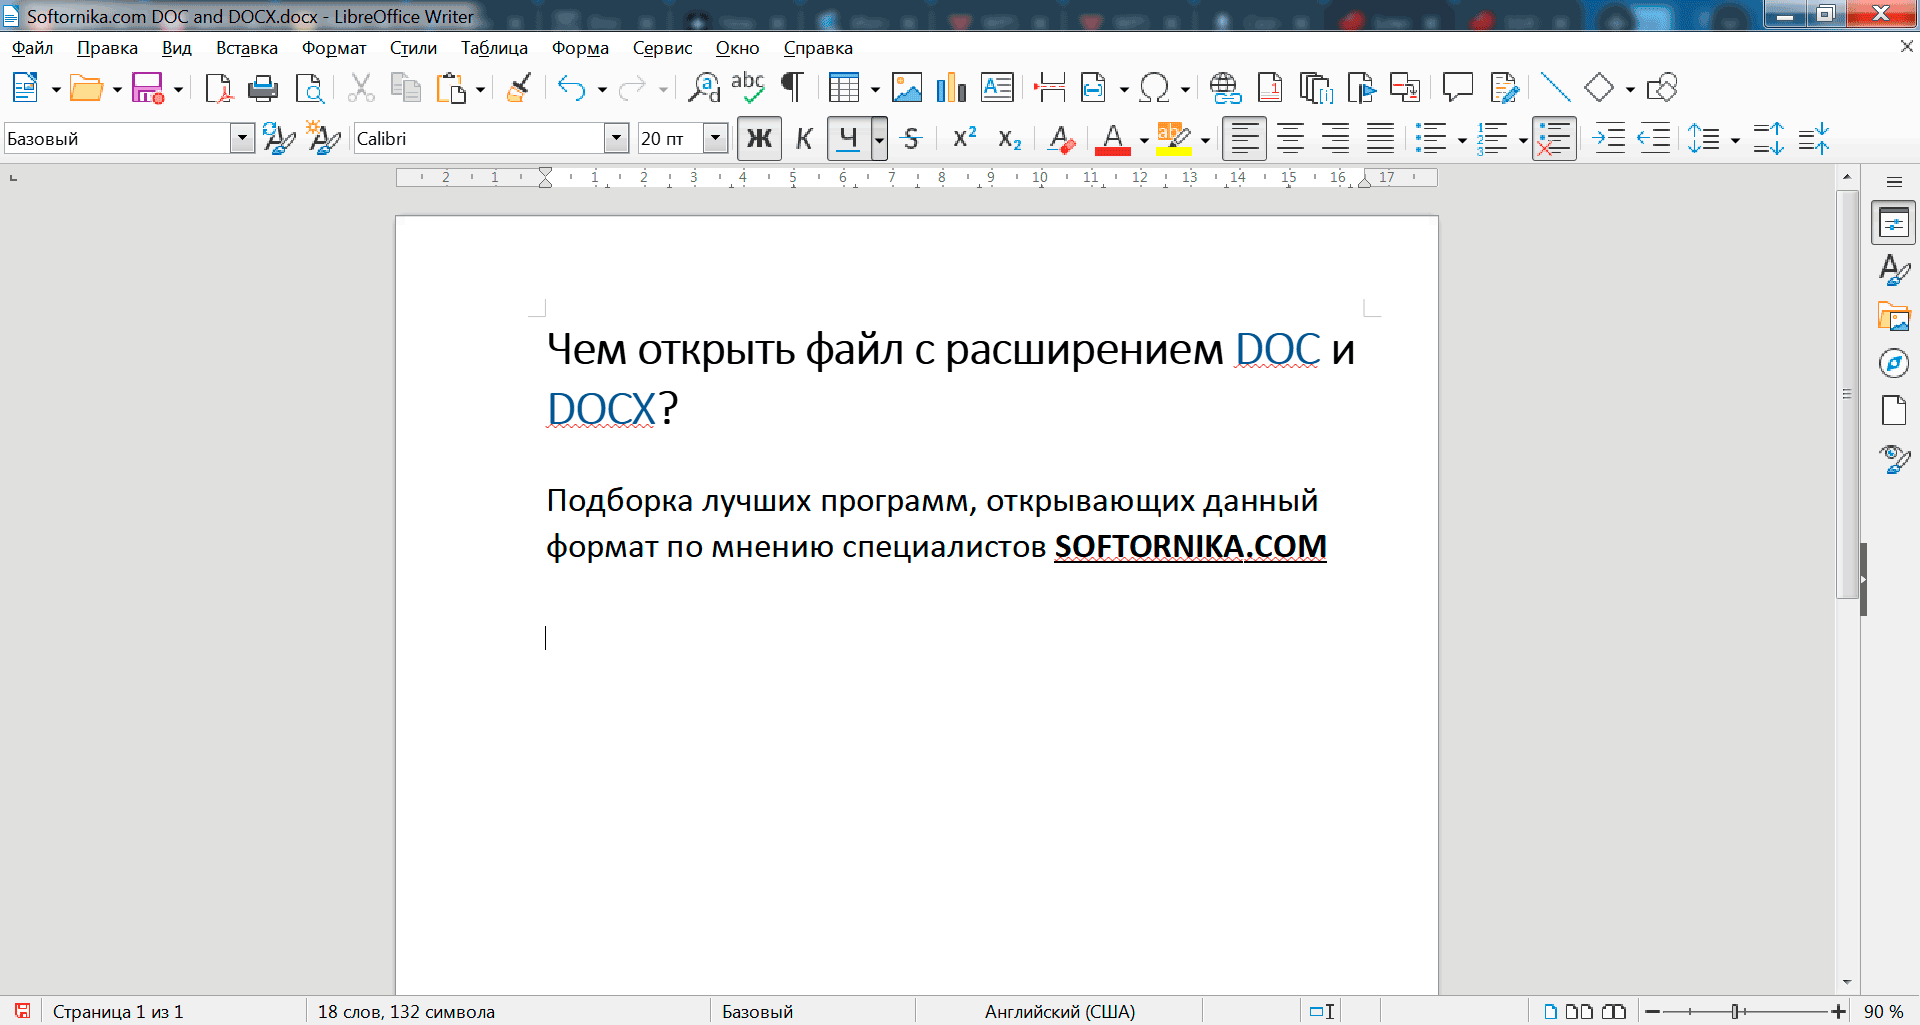
Task: Expand the paragraph style dropdown Базовый
Action: click(242, 139)
